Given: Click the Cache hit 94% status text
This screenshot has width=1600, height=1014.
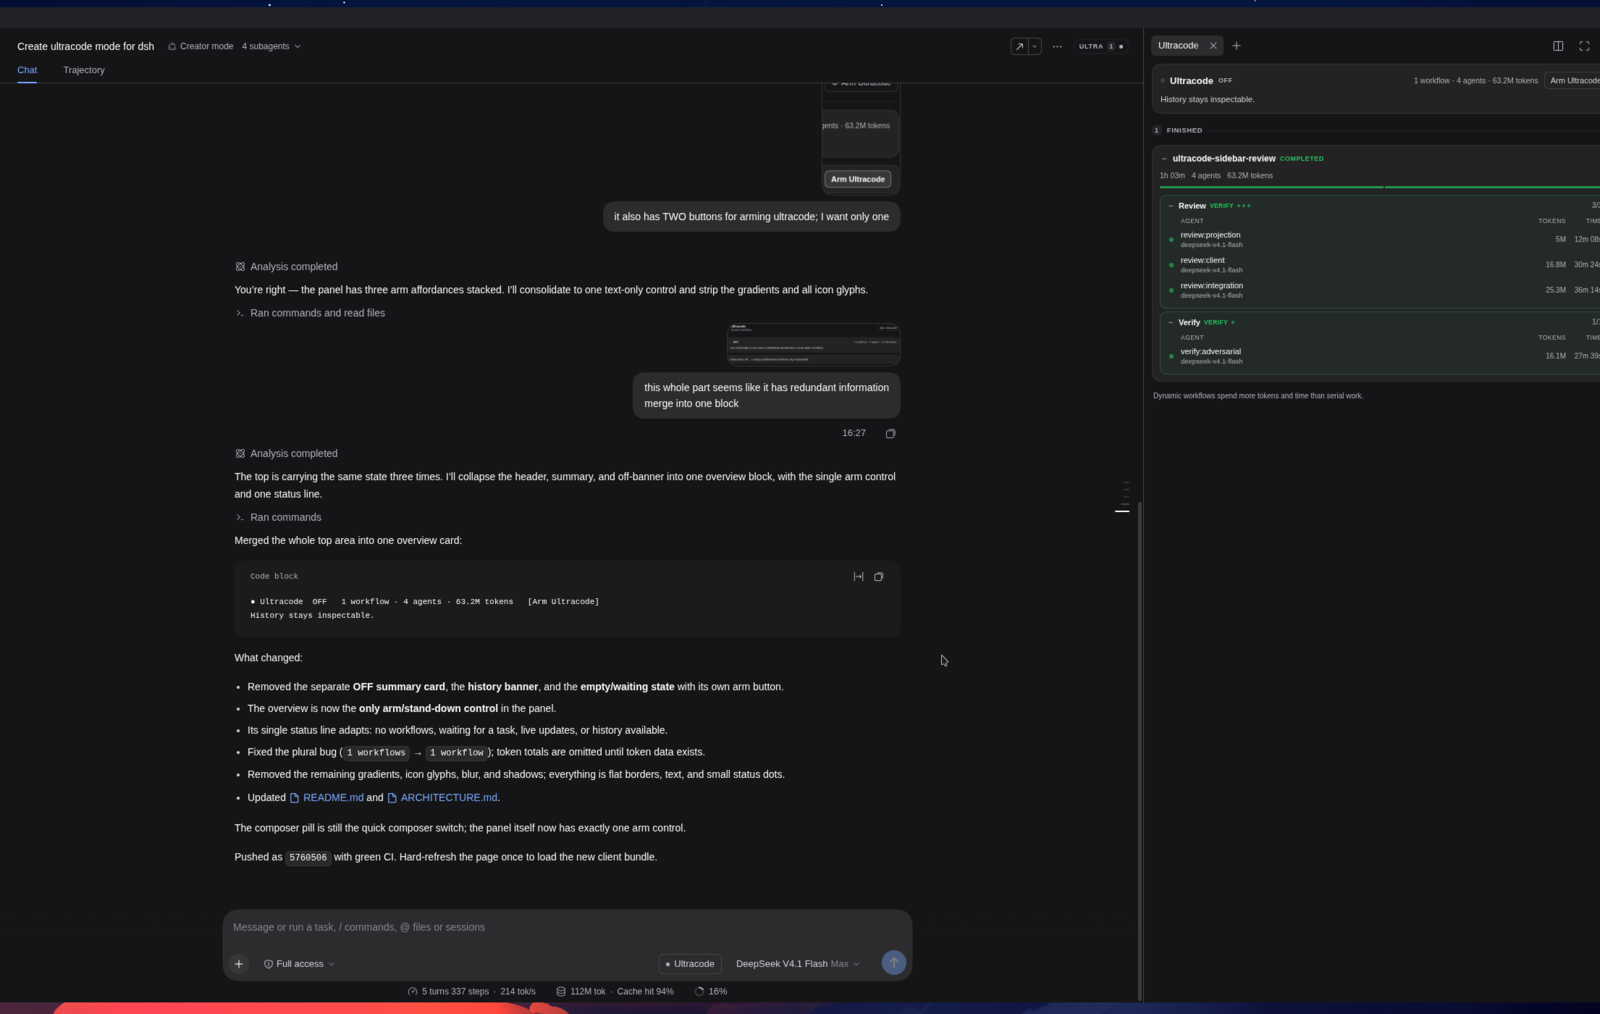Looking at the screenshot, I should pyautogui.click(x=645, y=992).
